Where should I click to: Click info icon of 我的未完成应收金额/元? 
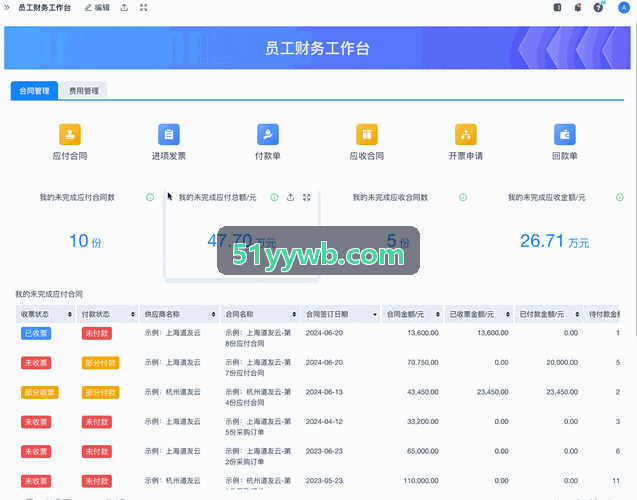coord(620,197)
